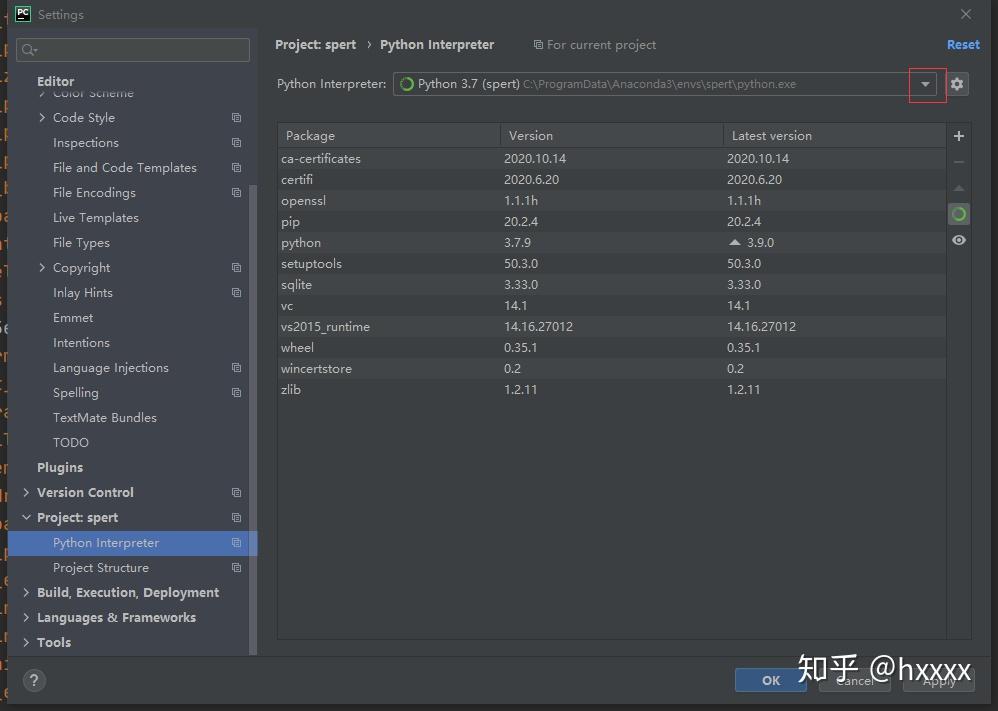Toggle the Conda package manager mode

click(958, 213)
